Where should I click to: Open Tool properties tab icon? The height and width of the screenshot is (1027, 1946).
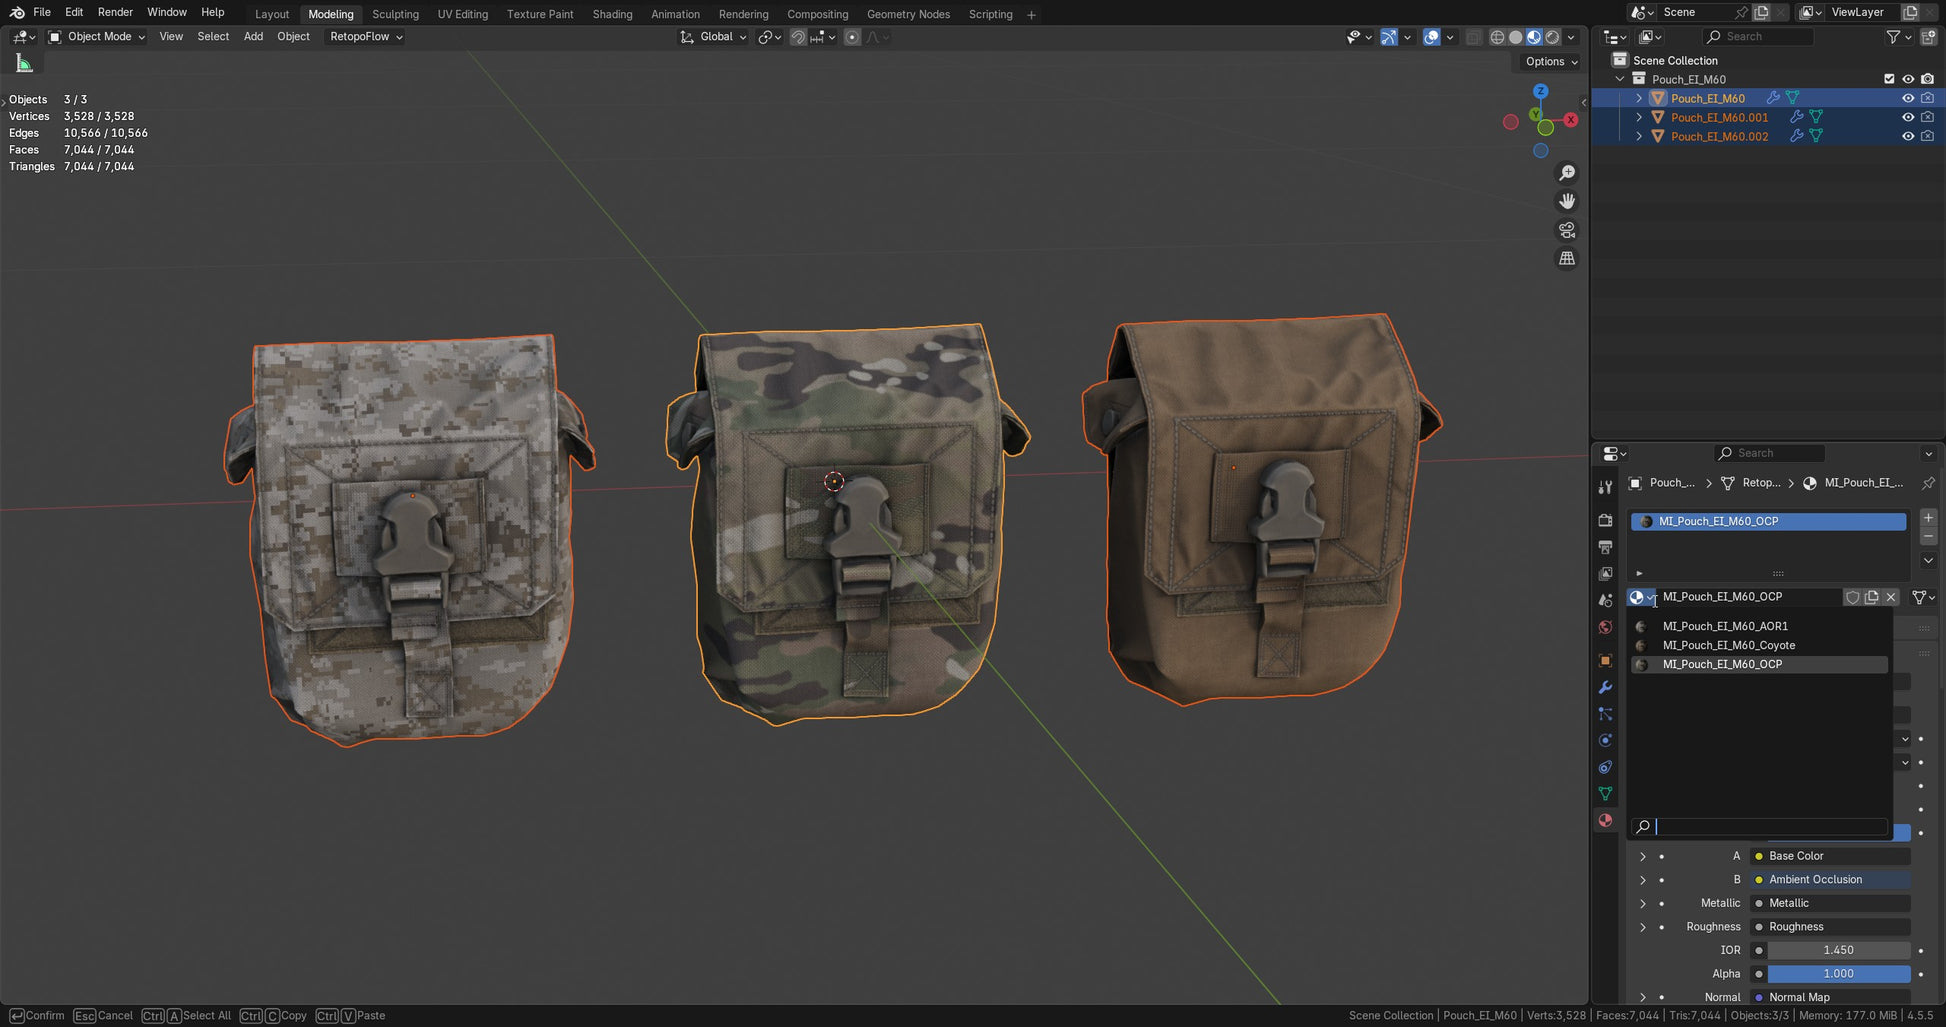(1605, 487)
